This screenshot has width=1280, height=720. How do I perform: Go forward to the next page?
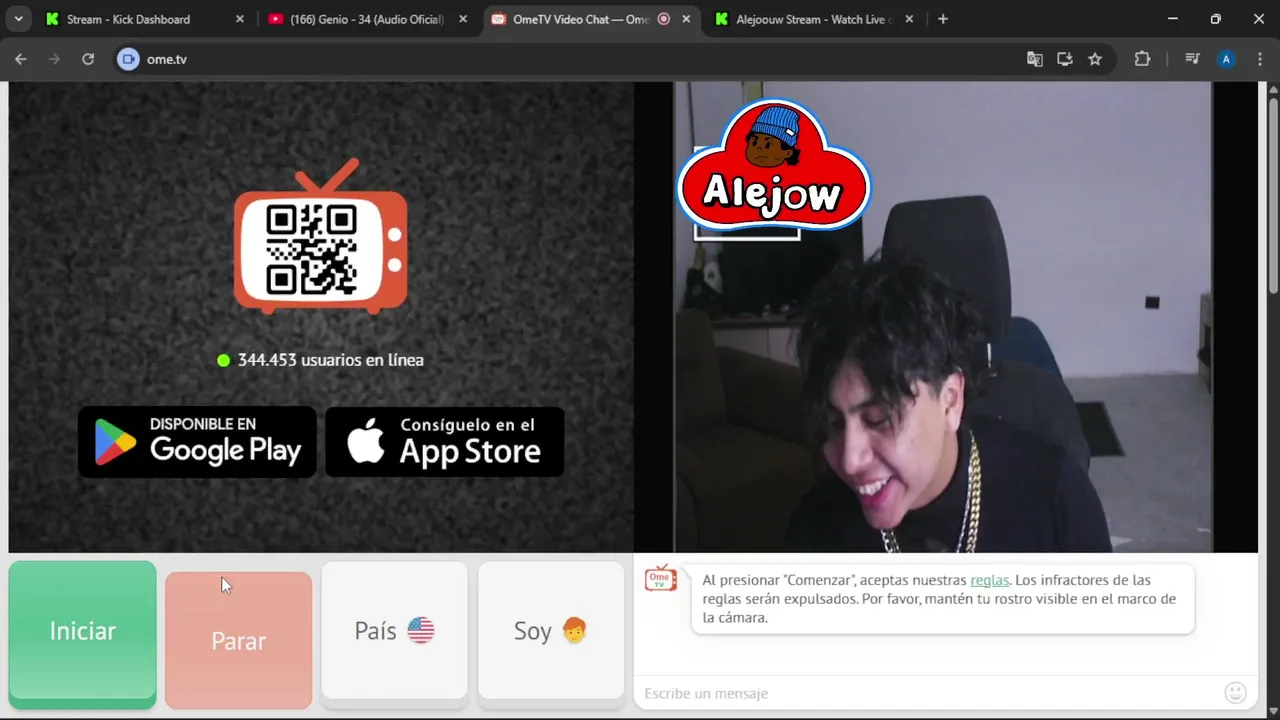coord(54,59)
